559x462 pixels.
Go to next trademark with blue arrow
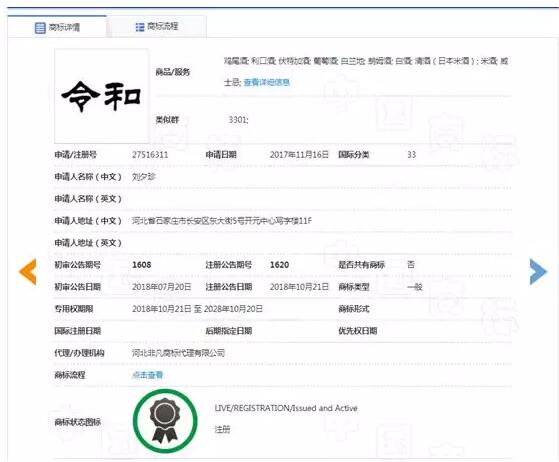[538, 271]
